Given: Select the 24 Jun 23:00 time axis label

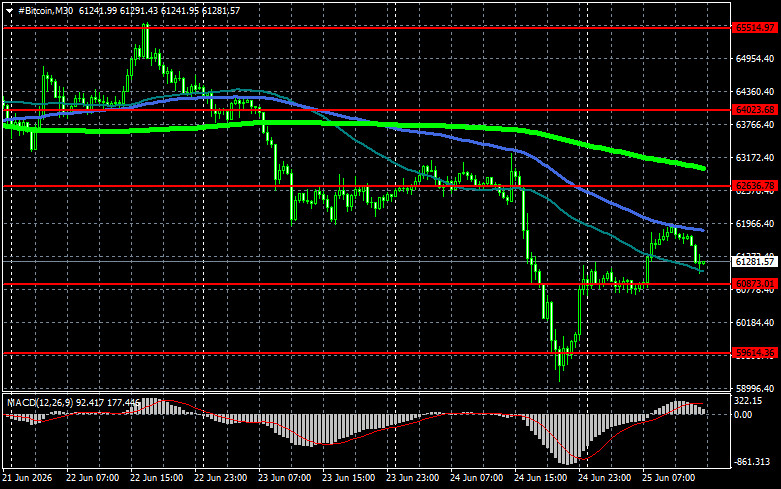Looking at the screenshot, I should point(605,478).
